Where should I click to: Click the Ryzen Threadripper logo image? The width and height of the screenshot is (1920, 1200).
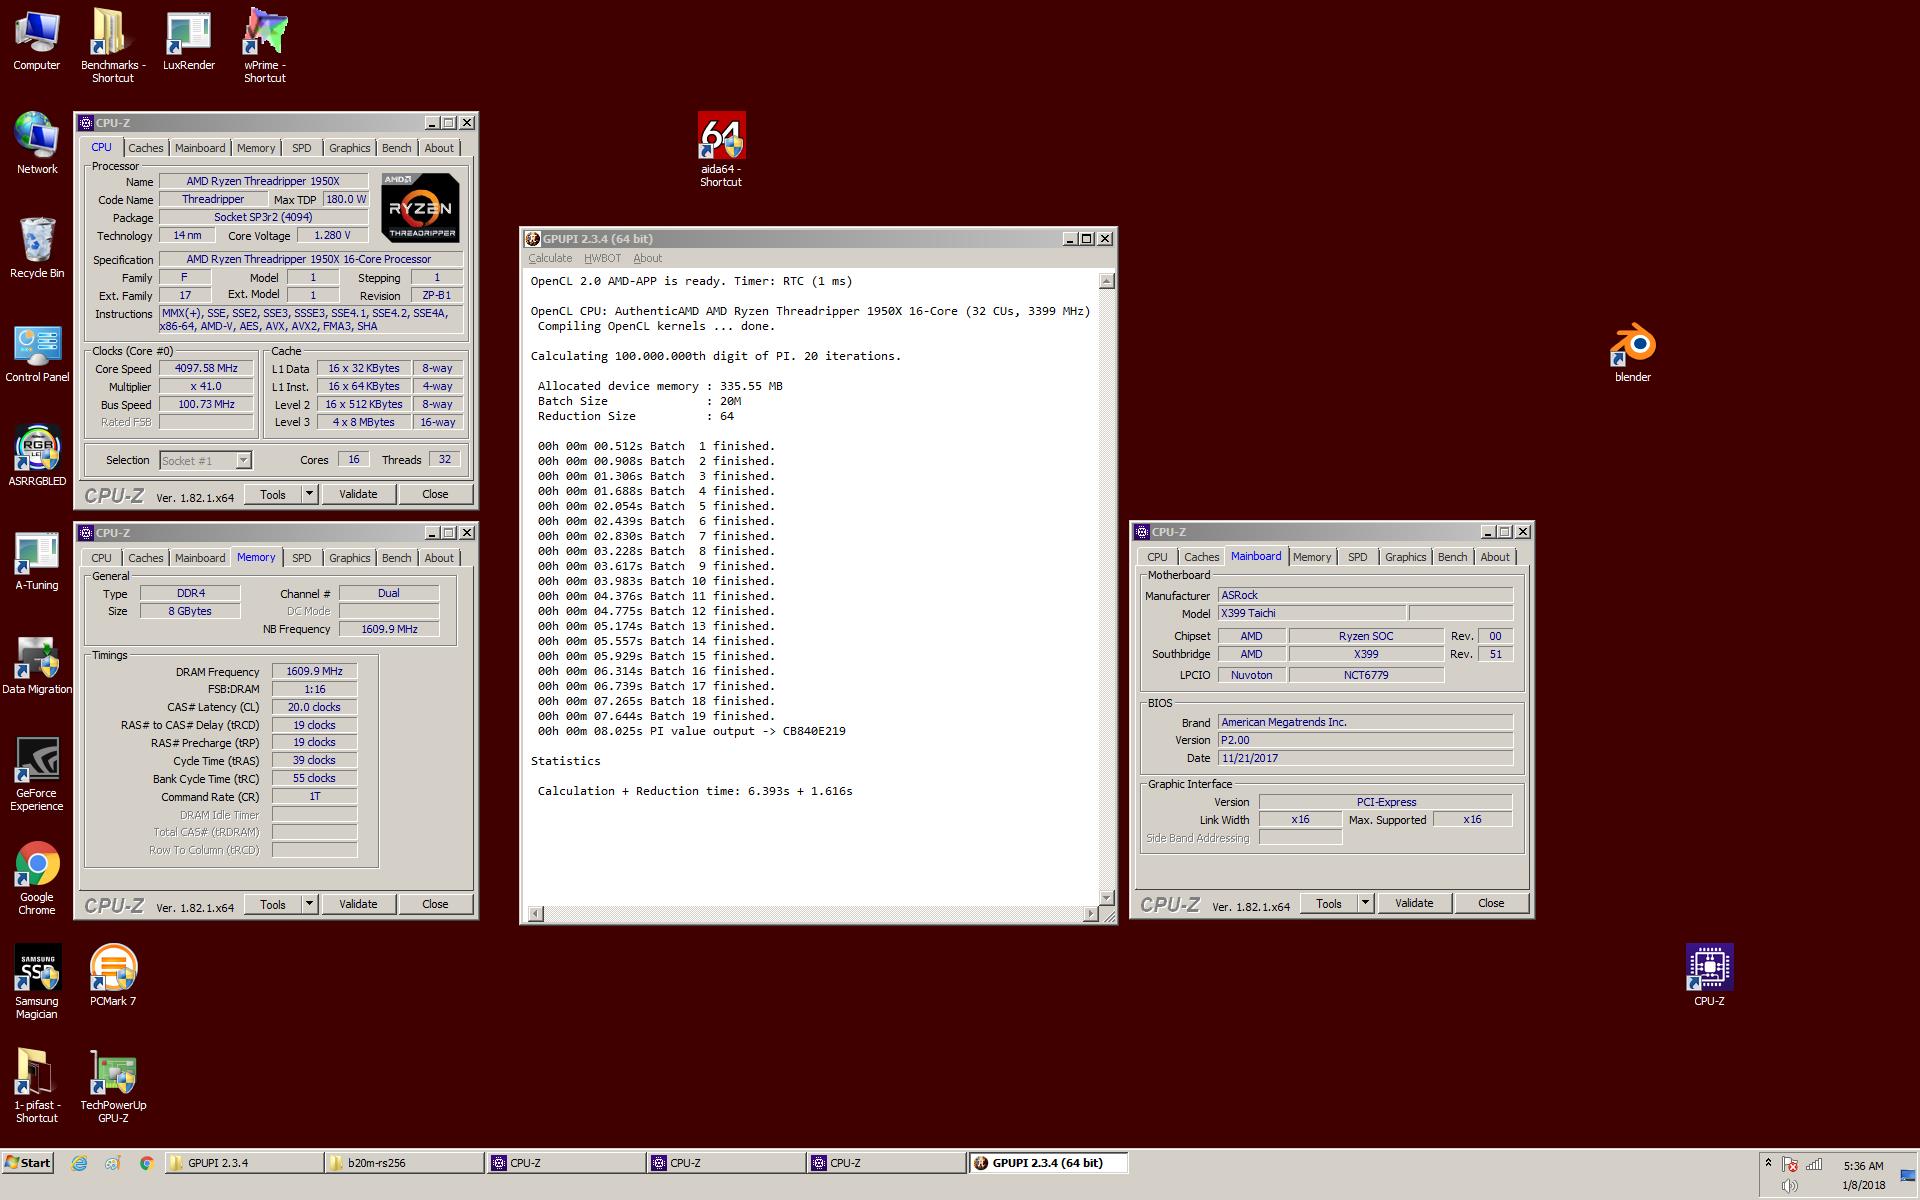click(x=420, y=207)
